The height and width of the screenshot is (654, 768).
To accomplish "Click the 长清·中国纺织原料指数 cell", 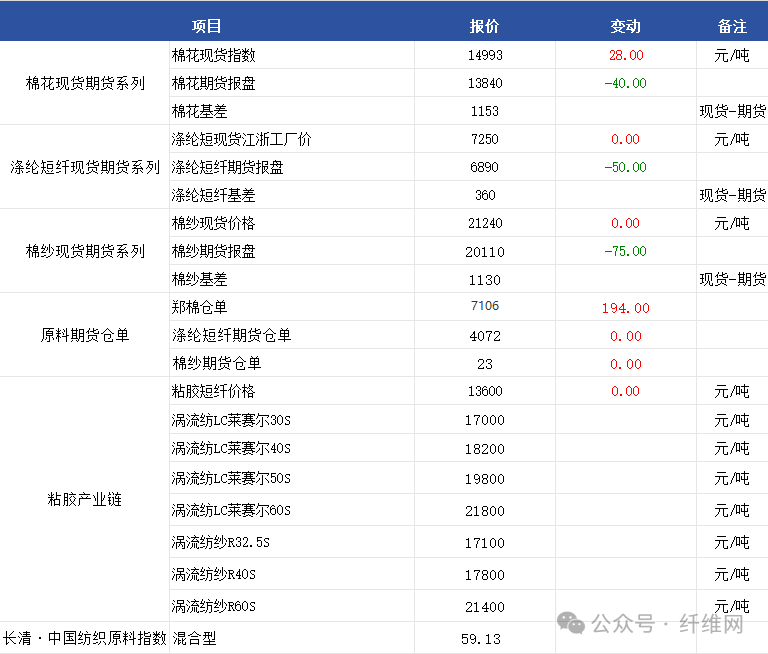I will [85, 638].
